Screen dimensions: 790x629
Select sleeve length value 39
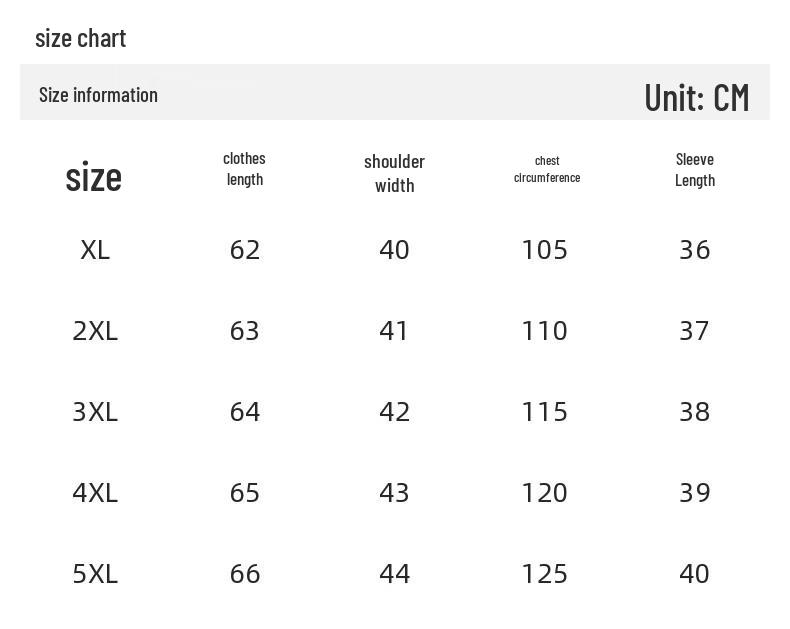(695, 492)
